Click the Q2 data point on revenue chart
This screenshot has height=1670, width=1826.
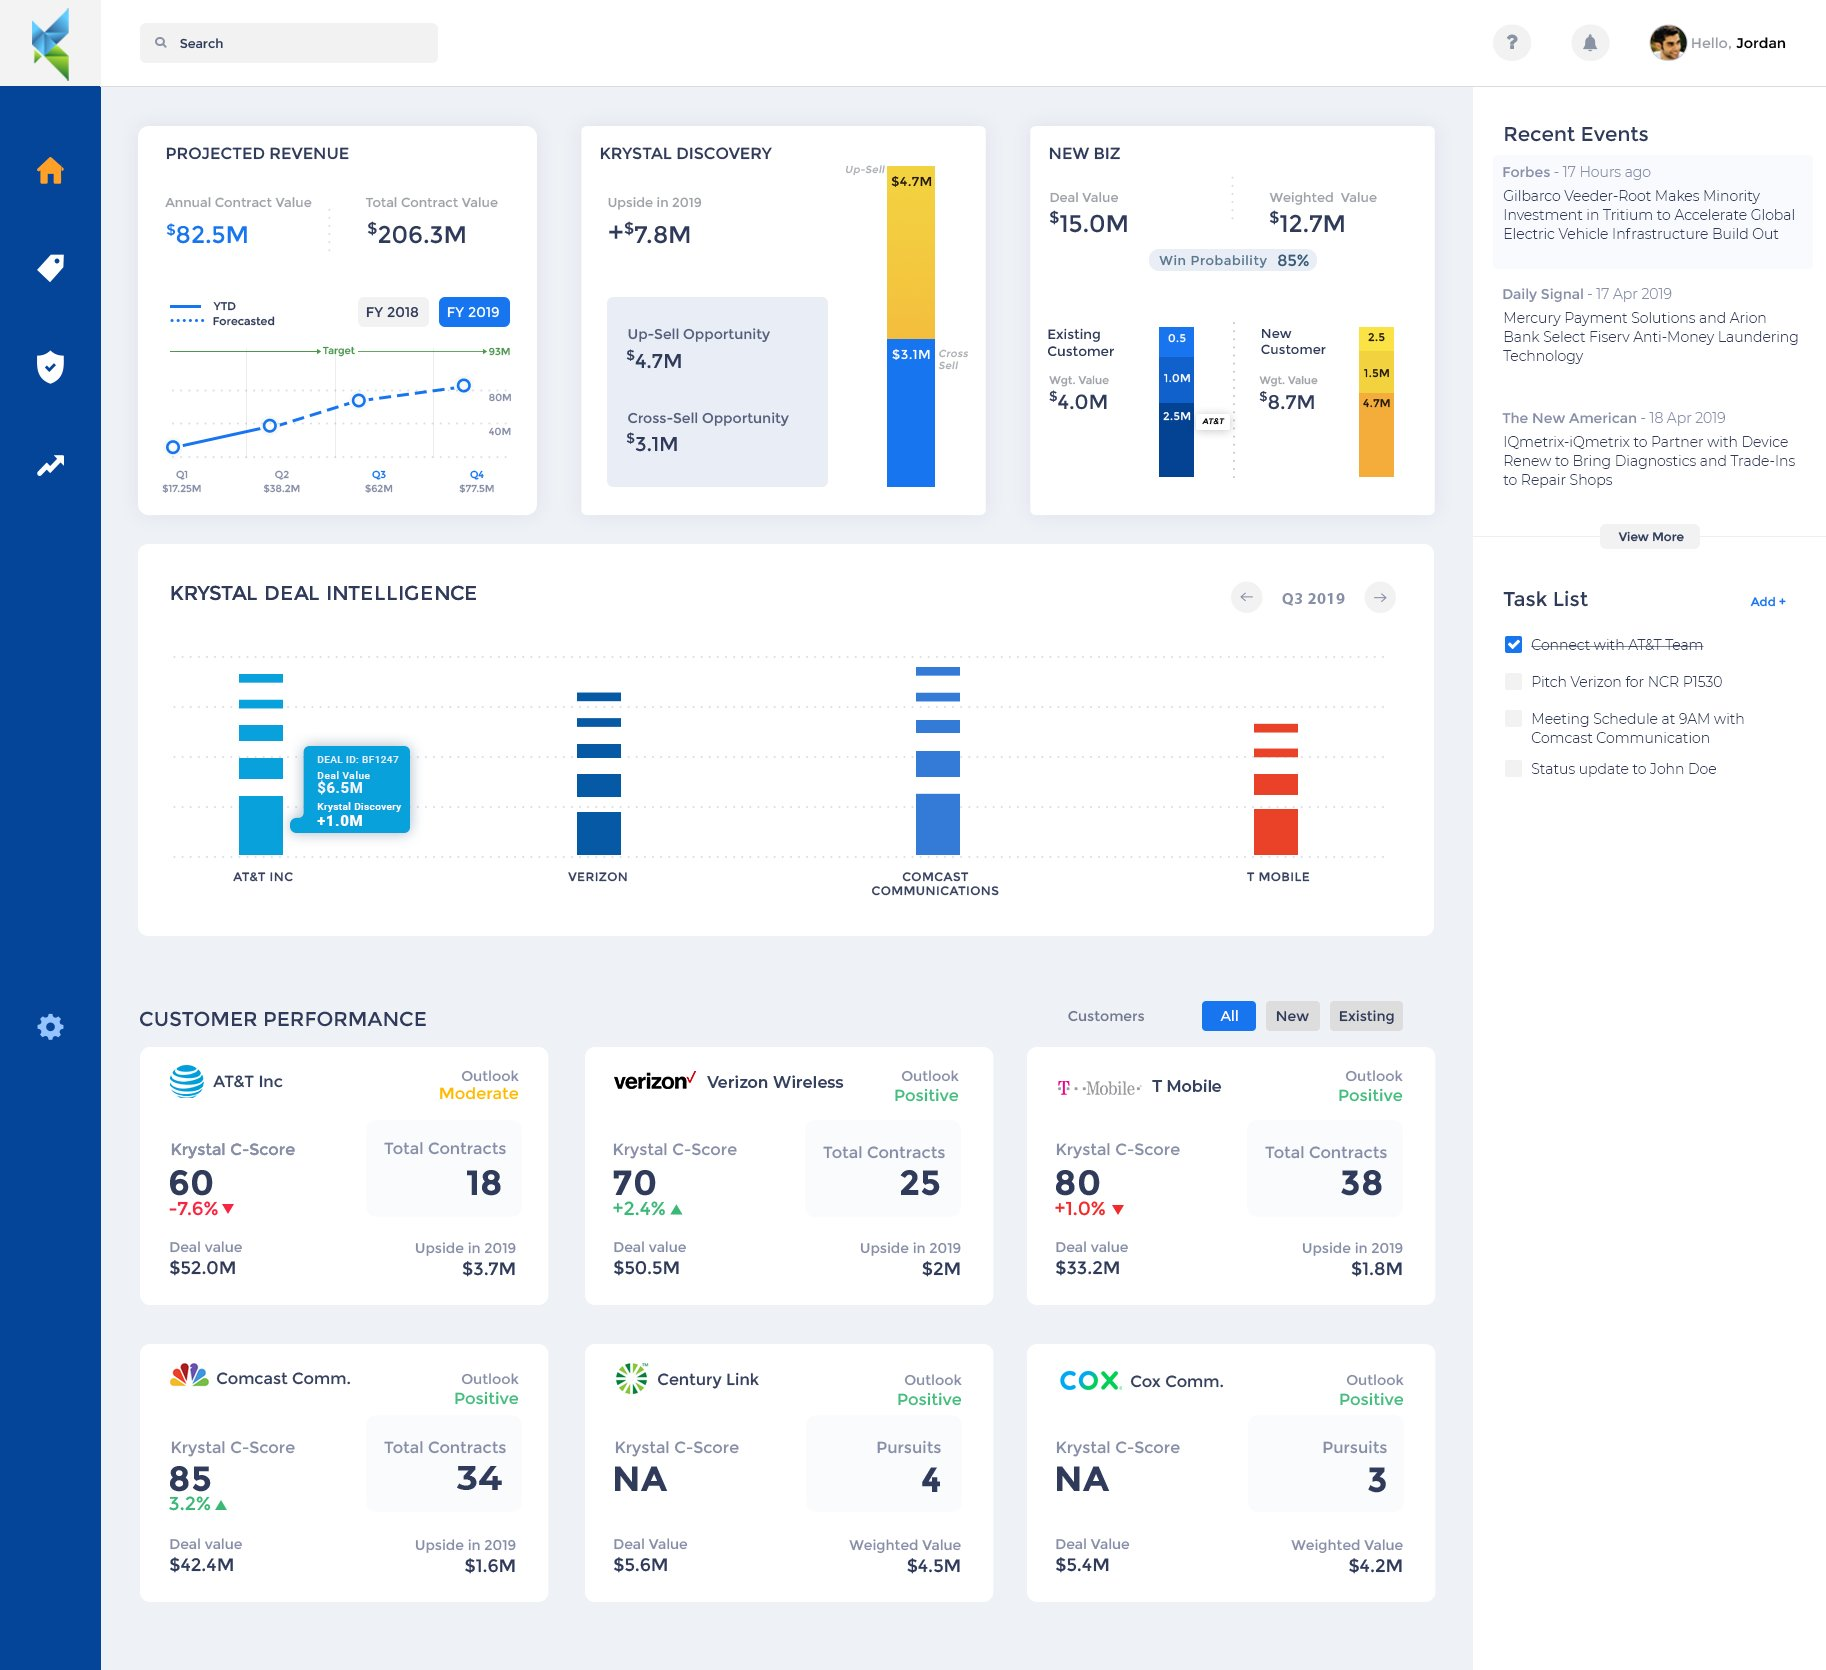click(x=269, y=426)
